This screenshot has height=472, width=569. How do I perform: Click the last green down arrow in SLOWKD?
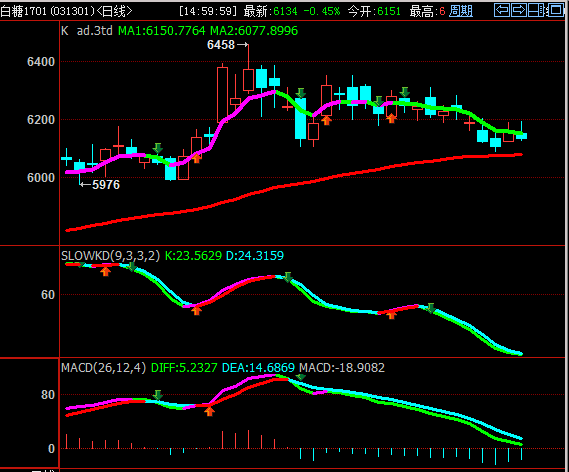coord(430,308)
